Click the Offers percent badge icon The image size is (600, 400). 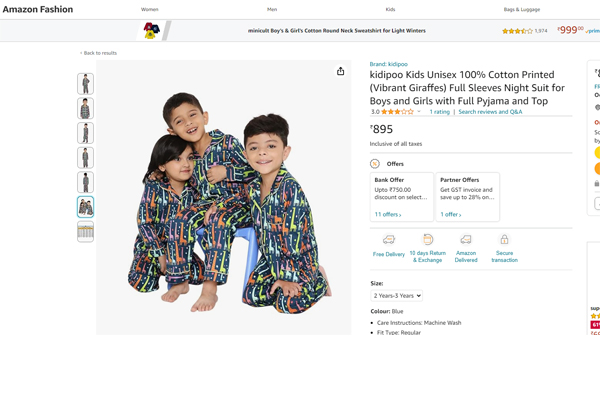(x=375, y=164)
